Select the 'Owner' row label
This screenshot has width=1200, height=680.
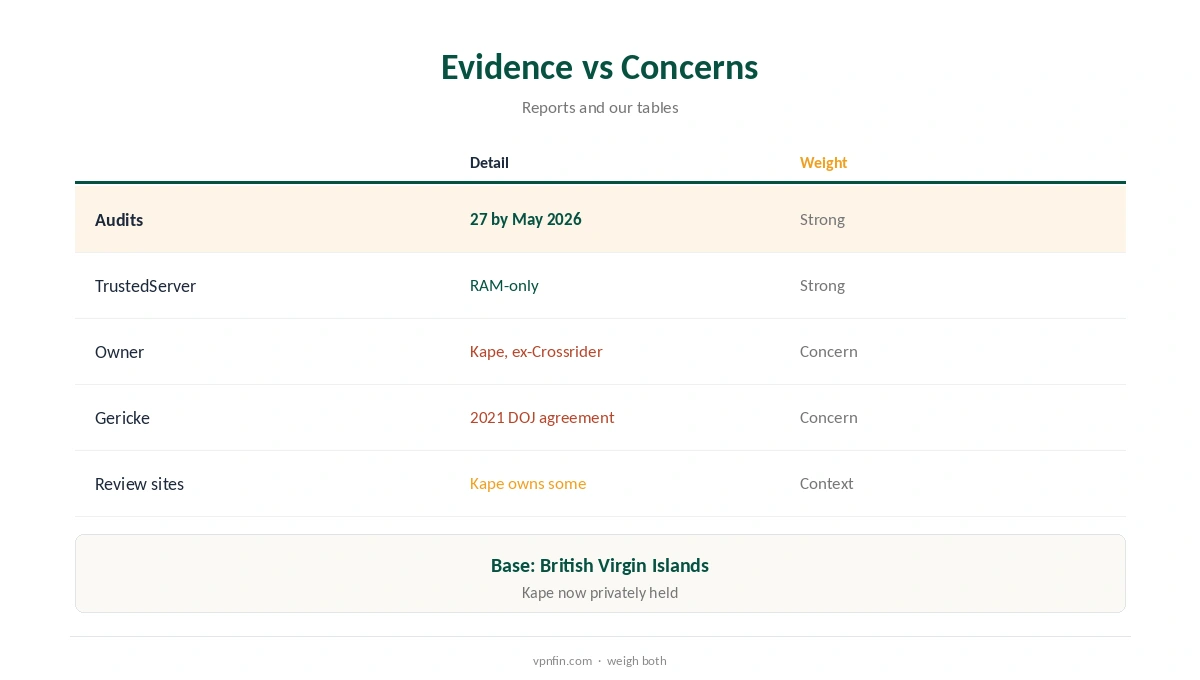click(x=119, y=352)
